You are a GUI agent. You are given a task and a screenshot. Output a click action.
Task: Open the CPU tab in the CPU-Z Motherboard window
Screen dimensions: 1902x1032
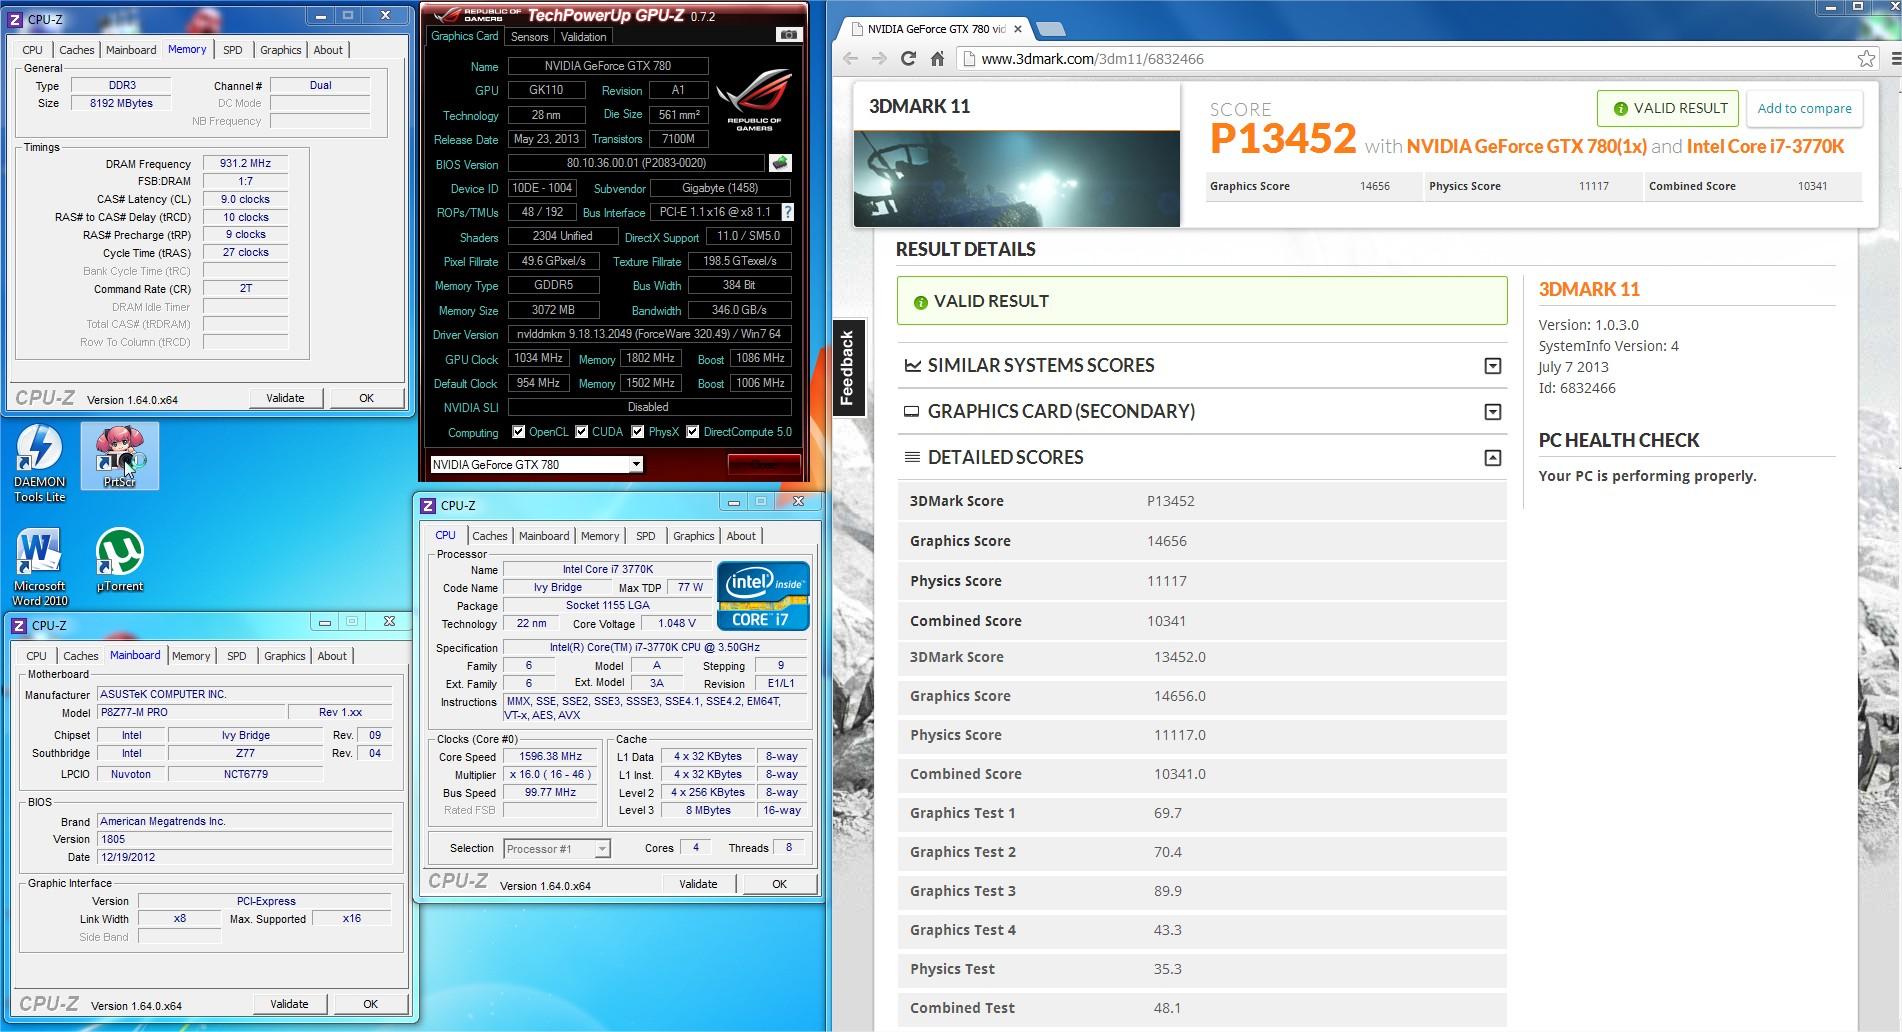tap(36, 656)
